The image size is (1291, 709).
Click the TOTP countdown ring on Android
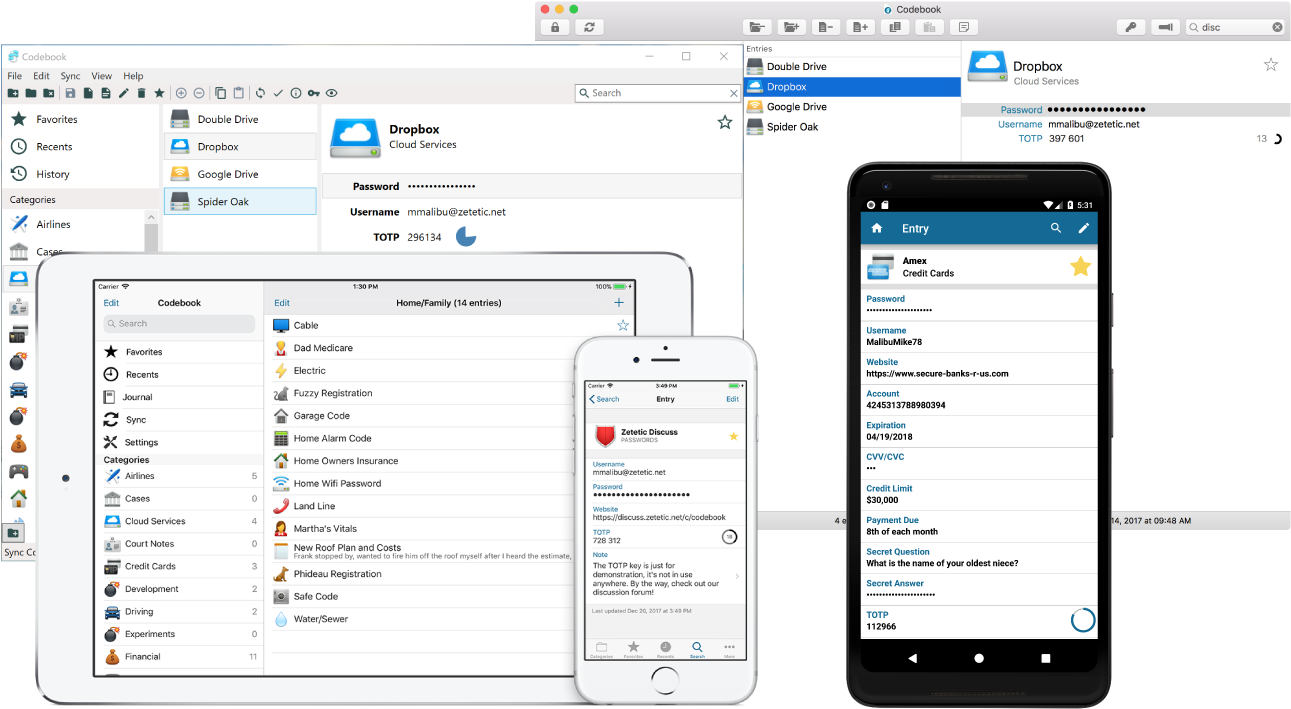click(1083, 620)
